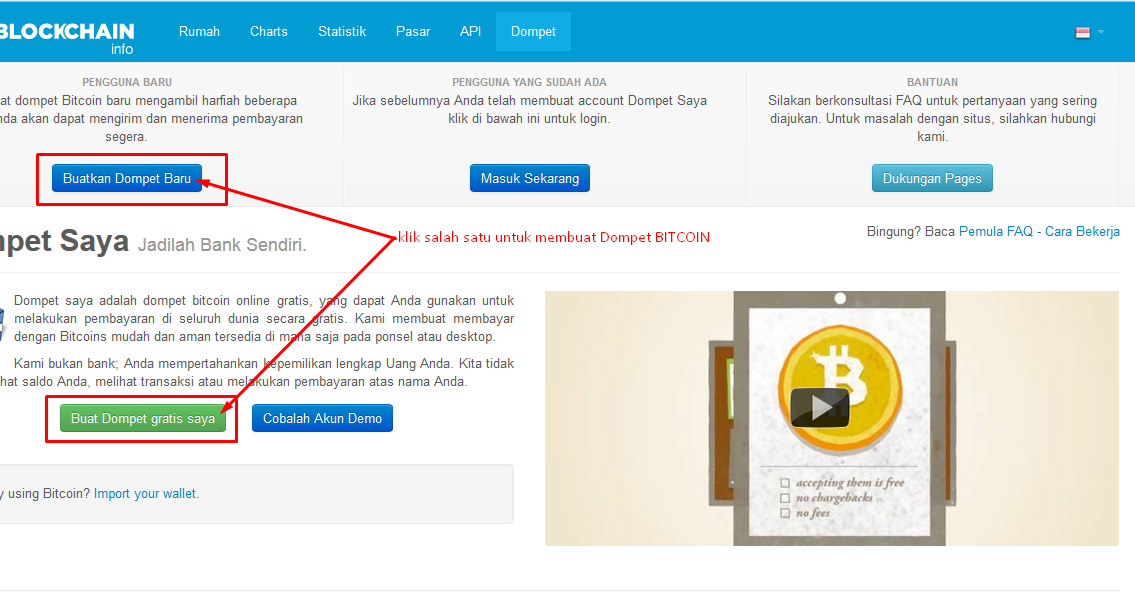1135x596 pixels.
Task: Follow the Import your wallet link
Action: click(x=145, y=494)
